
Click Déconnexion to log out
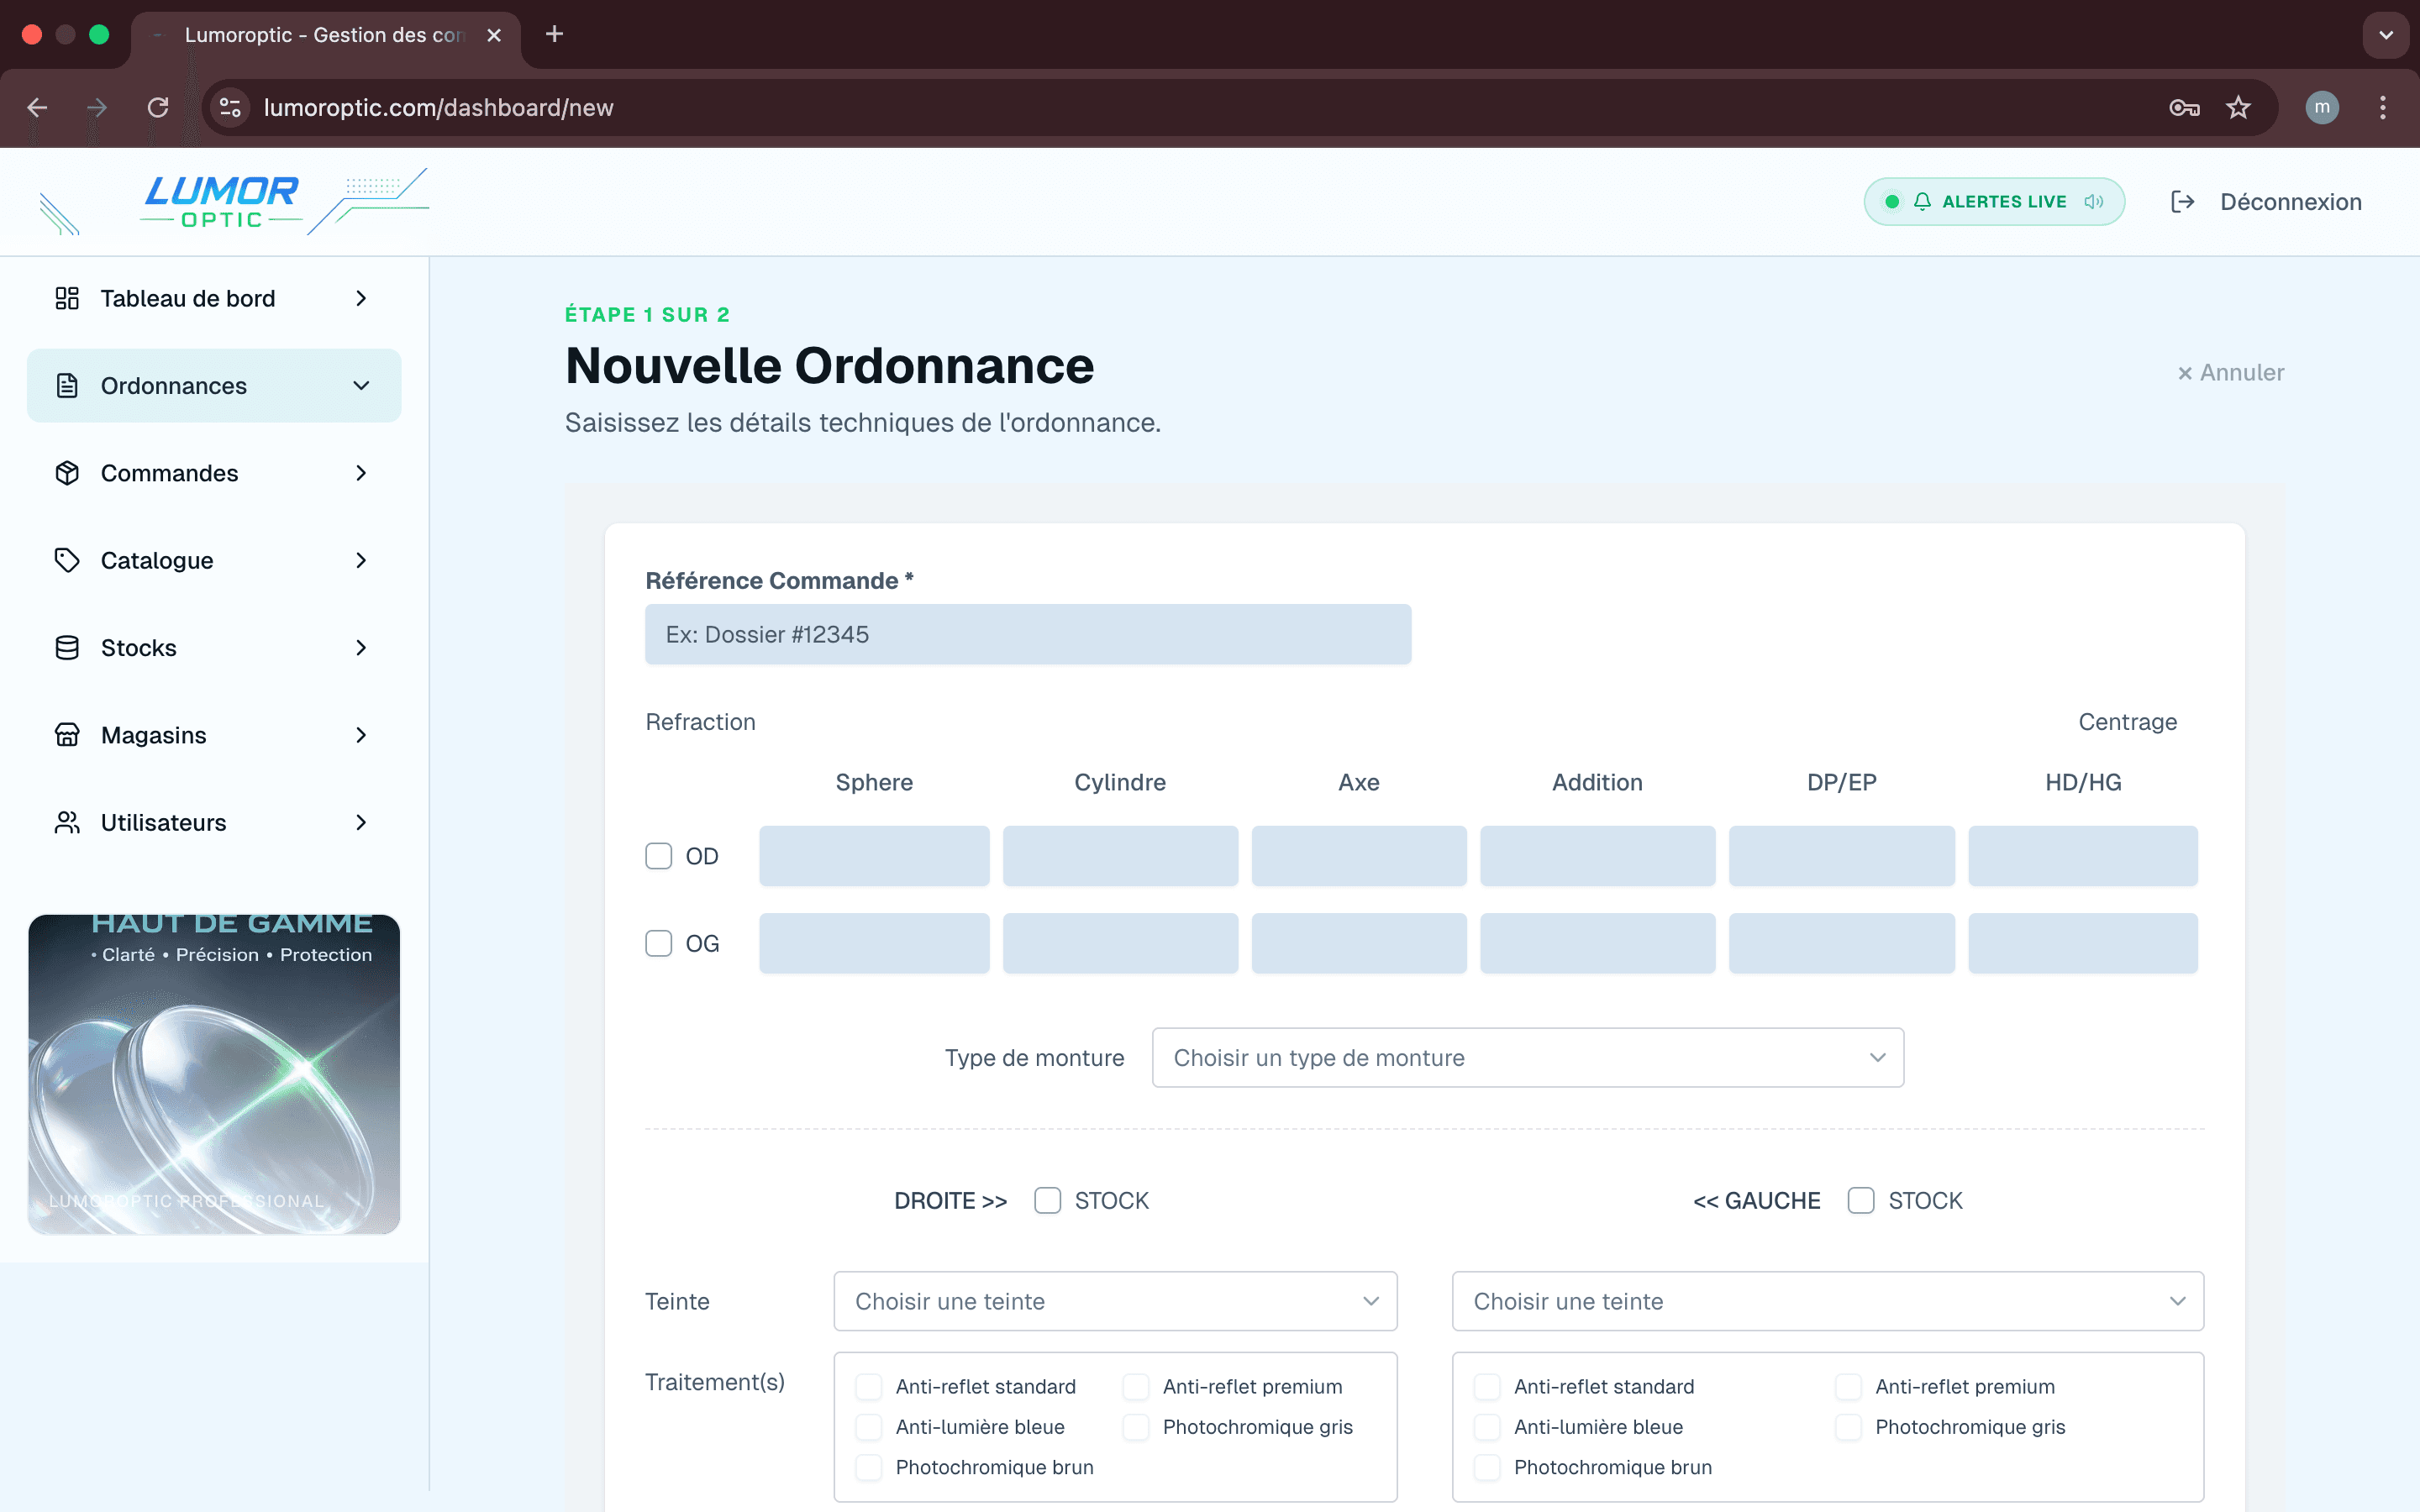pos(2266,202)
